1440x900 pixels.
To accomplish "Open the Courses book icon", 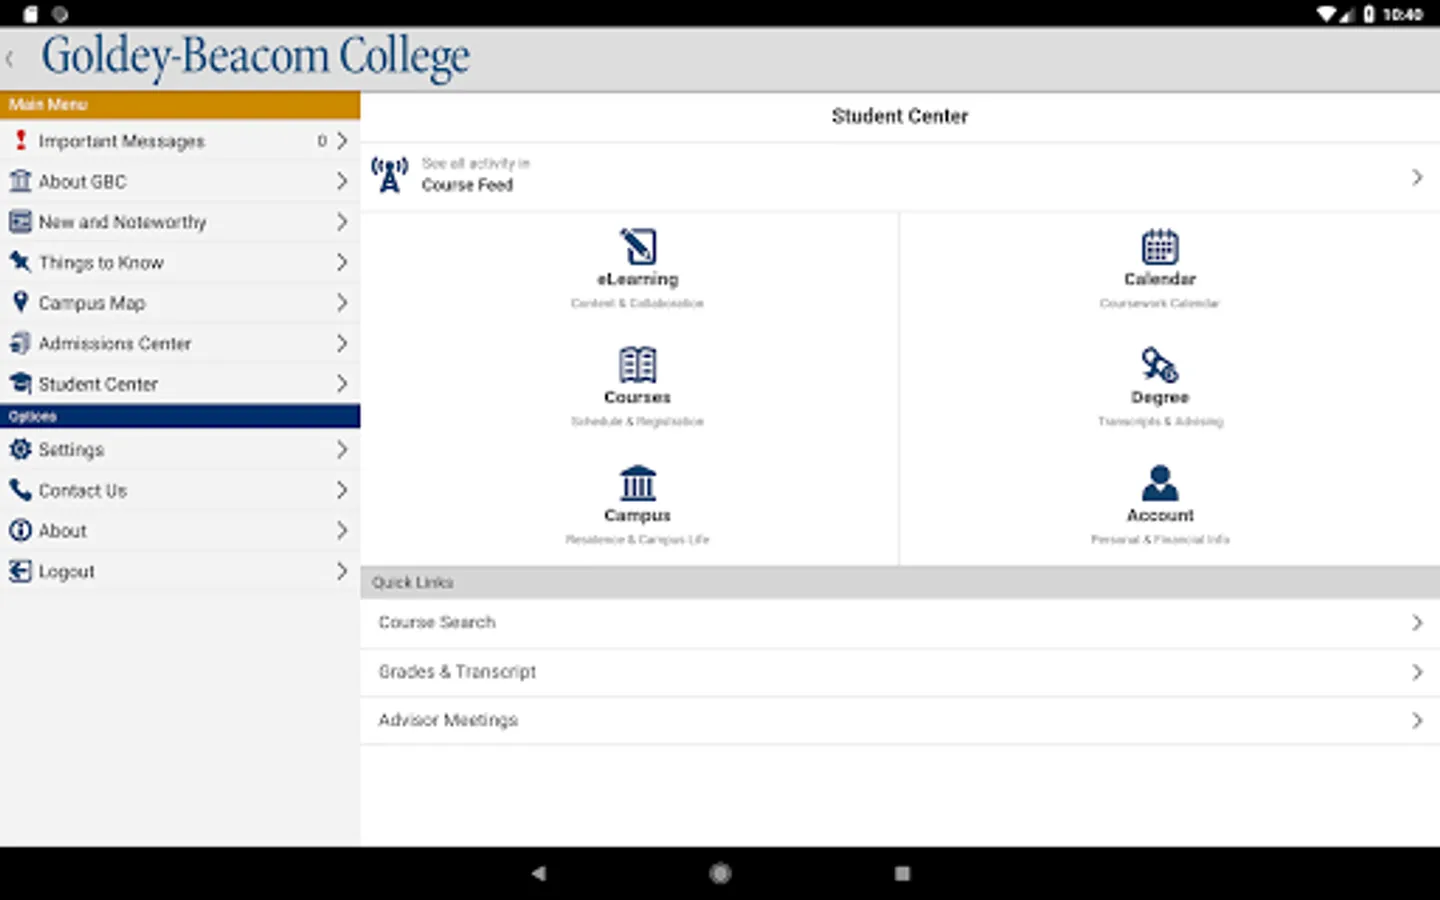I will pyautogui.click(x=638, y=365).
